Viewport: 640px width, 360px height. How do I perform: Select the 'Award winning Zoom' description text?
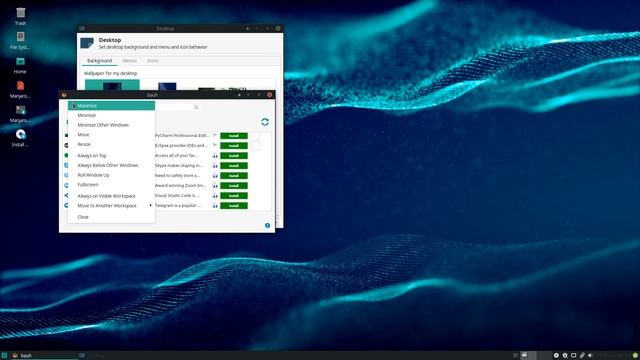(x=180, y=186)
